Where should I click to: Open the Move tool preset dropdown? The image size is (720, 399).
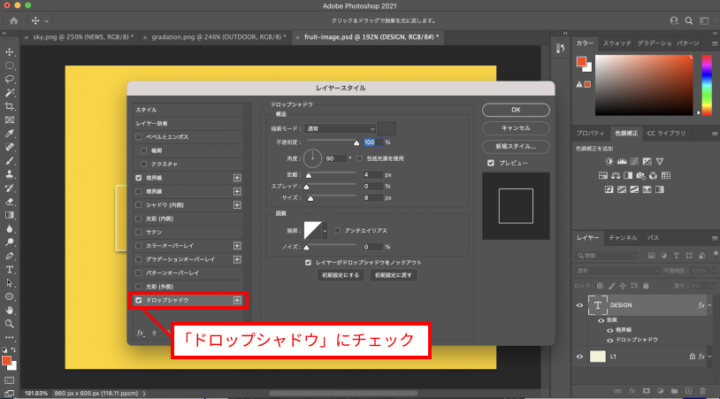pos(46,21)
